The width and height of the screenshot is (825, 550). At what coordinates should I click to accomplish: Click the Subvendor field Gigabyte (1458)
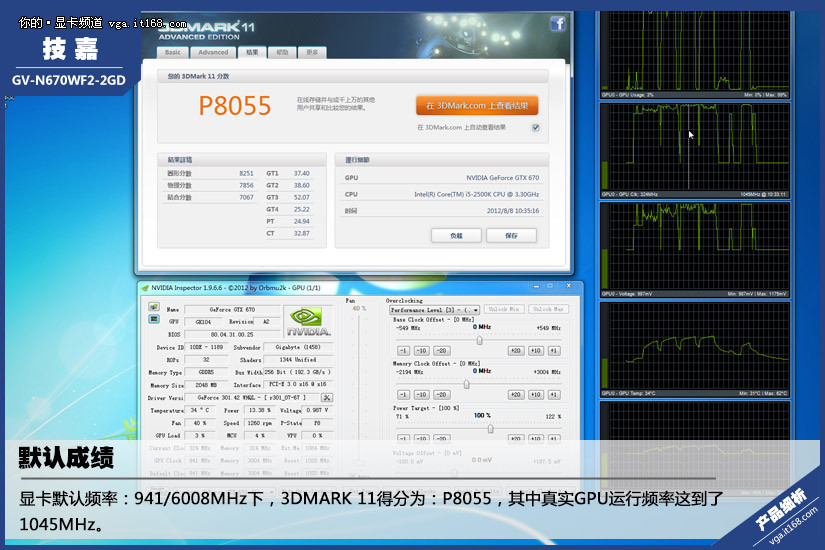pos(298,347)
